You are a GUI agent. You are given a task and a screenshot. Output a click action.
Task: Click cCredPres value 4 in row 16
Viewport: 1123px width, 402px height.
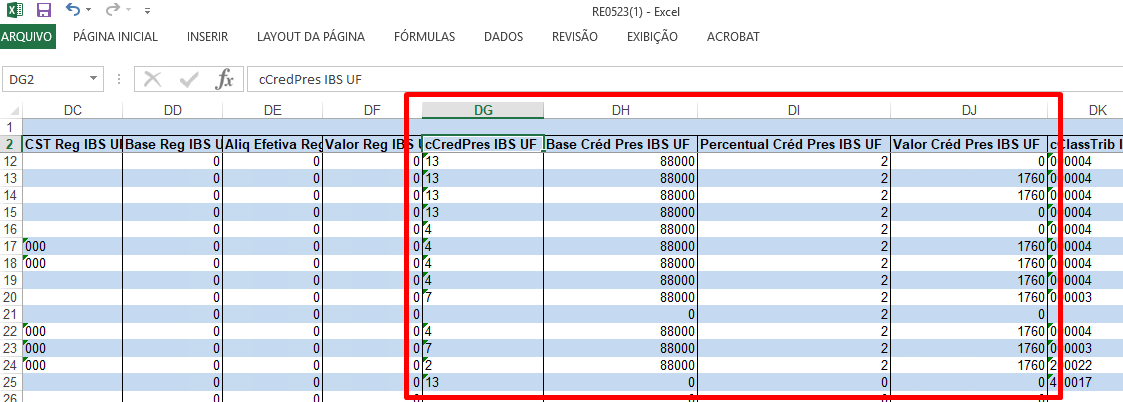[483, 229]
